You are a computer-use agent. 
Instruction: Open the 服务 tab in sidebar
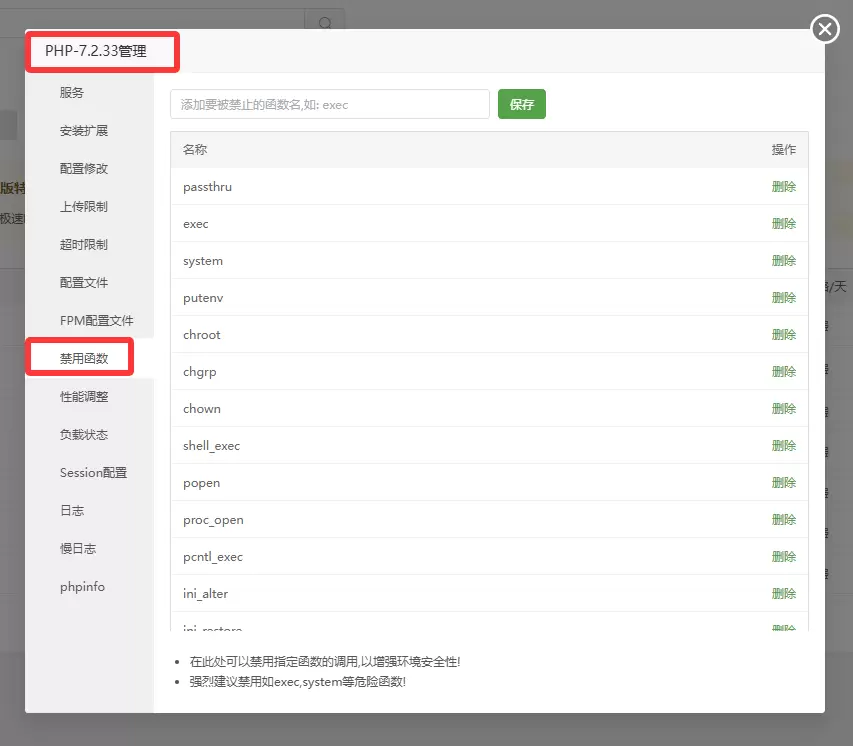pos(72,93)
